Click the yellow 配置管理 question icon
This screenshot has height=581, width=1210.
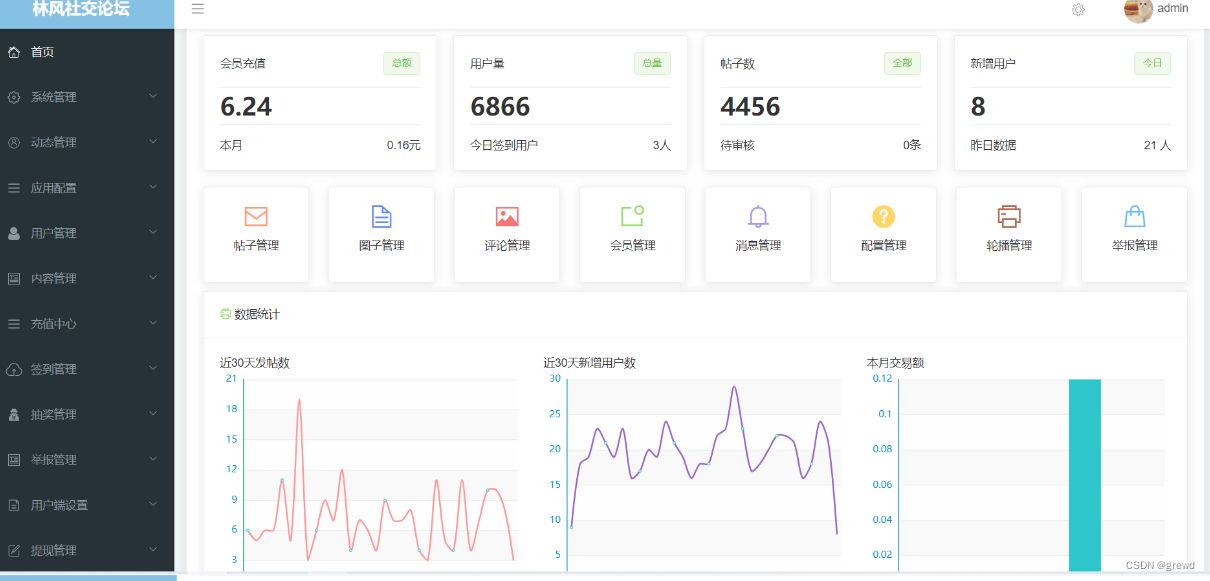(883, 216)
